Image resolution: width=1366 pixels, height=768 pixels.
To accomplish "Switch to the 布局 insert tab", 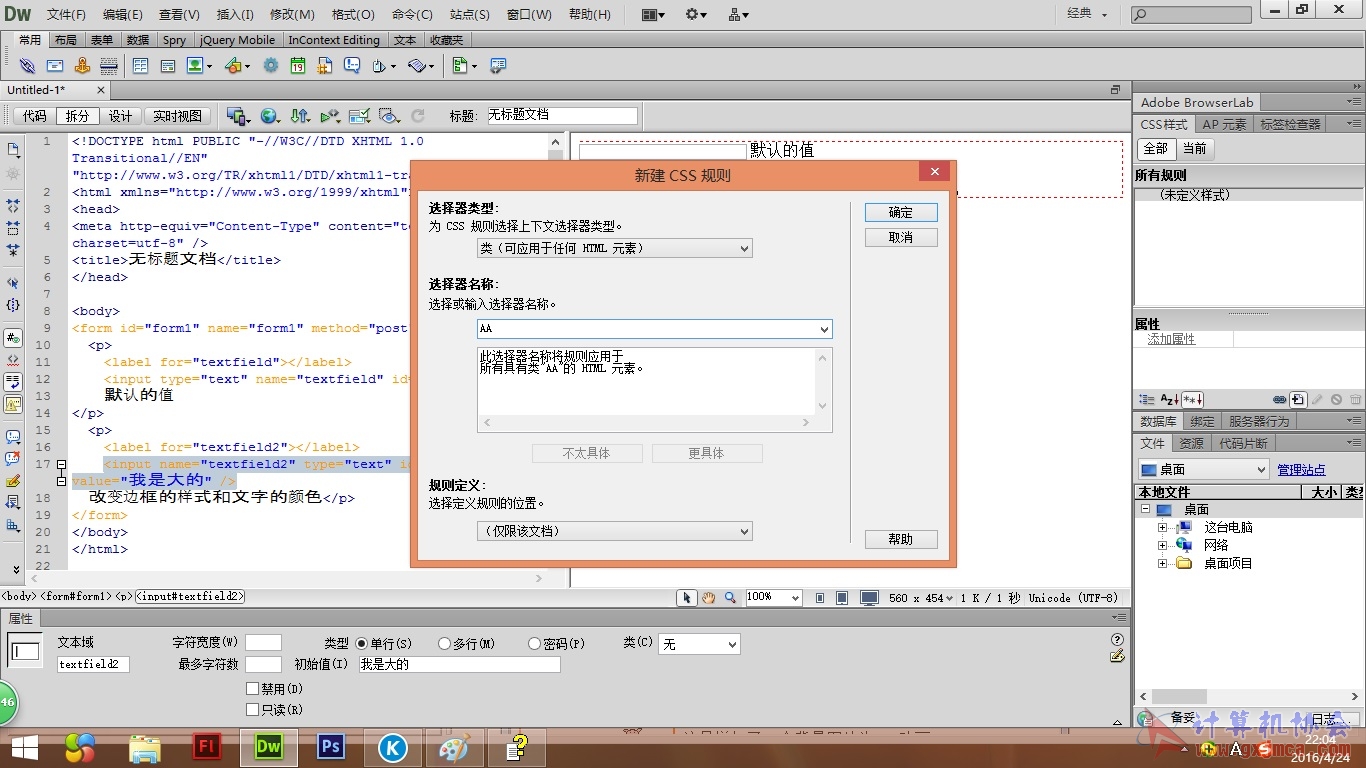I will (x=65, y=40).
